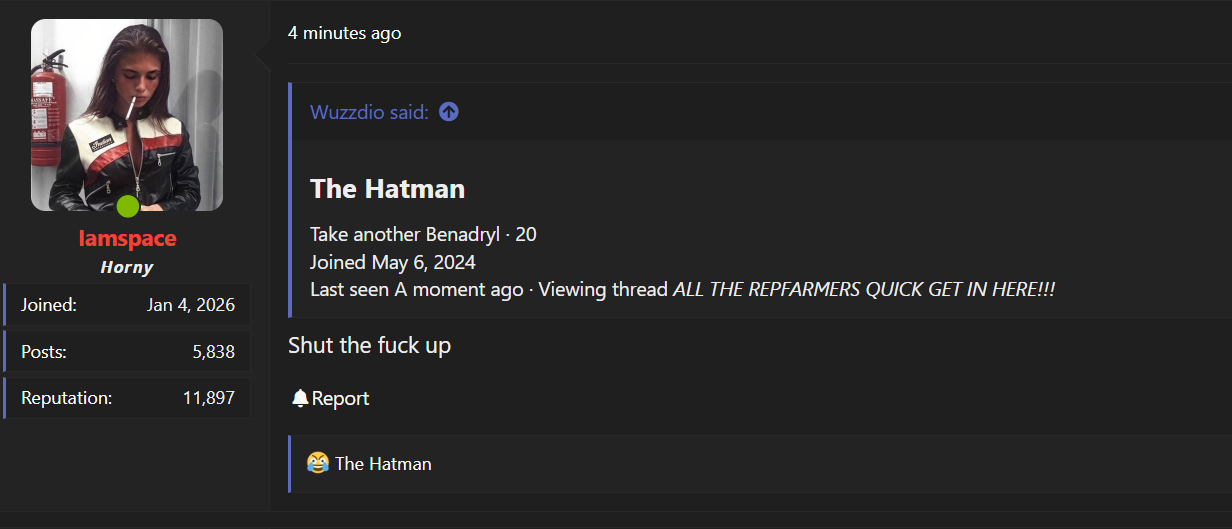Open the "Wuzzdio said:" quote source link
This screenshot has width=1232, height=529.
click(369, 112)
